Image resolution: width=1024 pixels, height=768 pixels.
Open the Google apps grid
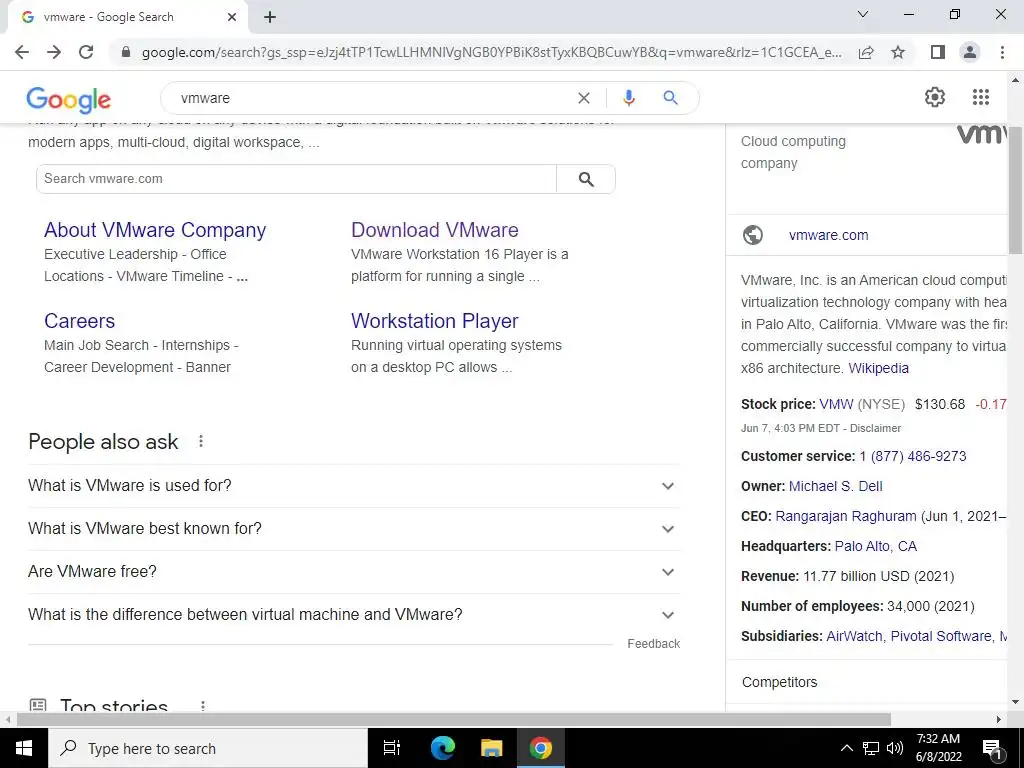981,97
